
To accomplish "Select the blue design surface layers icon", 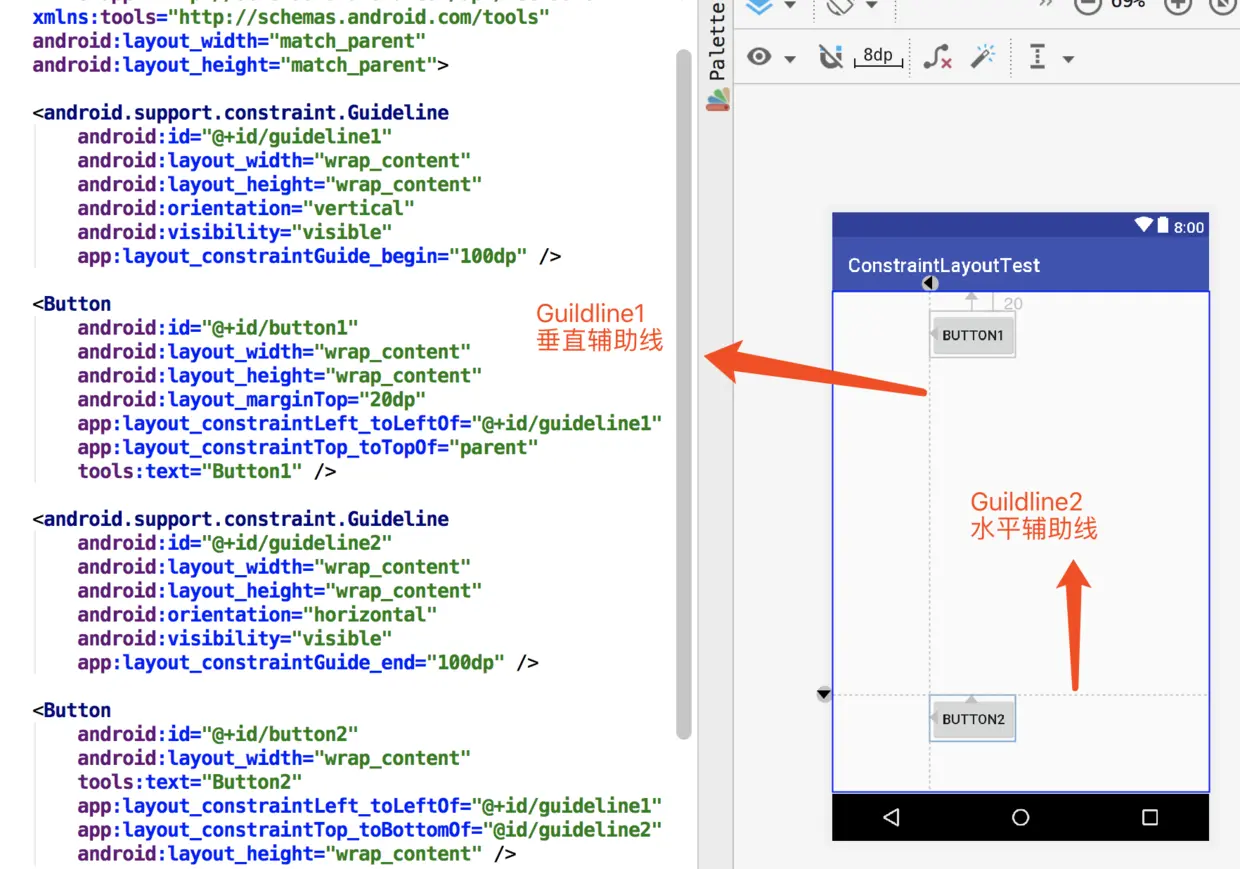I will point(760,6).
